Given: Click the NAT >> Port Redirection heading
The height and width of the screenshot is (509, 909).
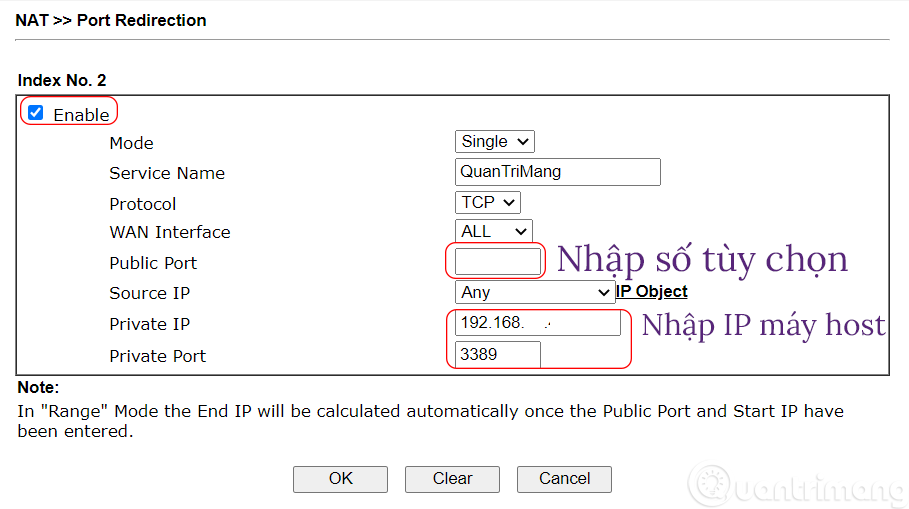Looking at the screenshot, I should pyautogui.click(x=111, y=20).
